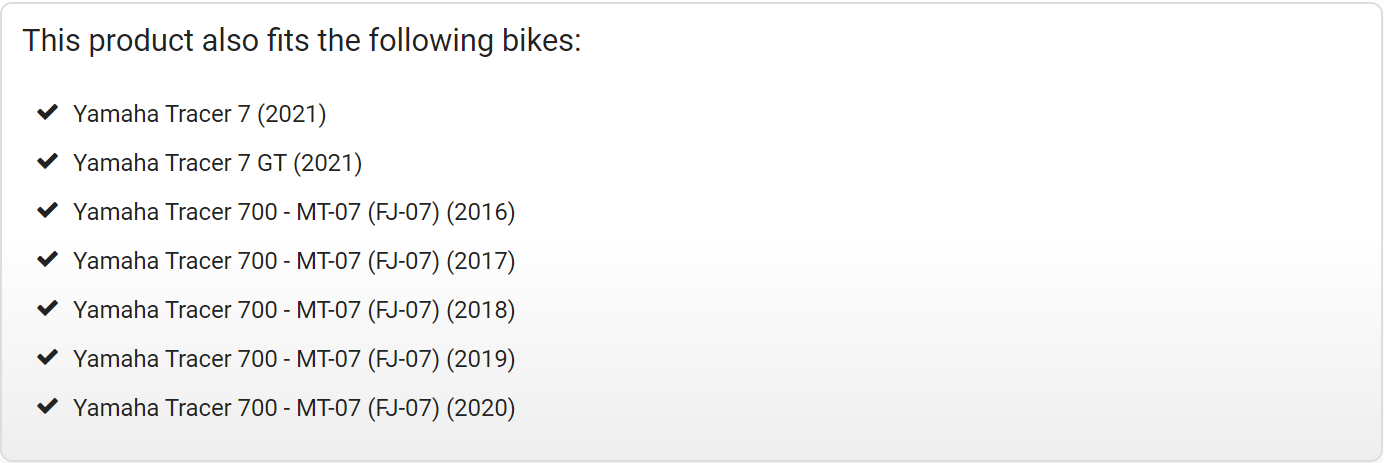This screenshot has height=463, width=1384.
Task: Choose the Tracer 700 - MT-07 (FJ-07) (2019) text
Action: (293, 359)
